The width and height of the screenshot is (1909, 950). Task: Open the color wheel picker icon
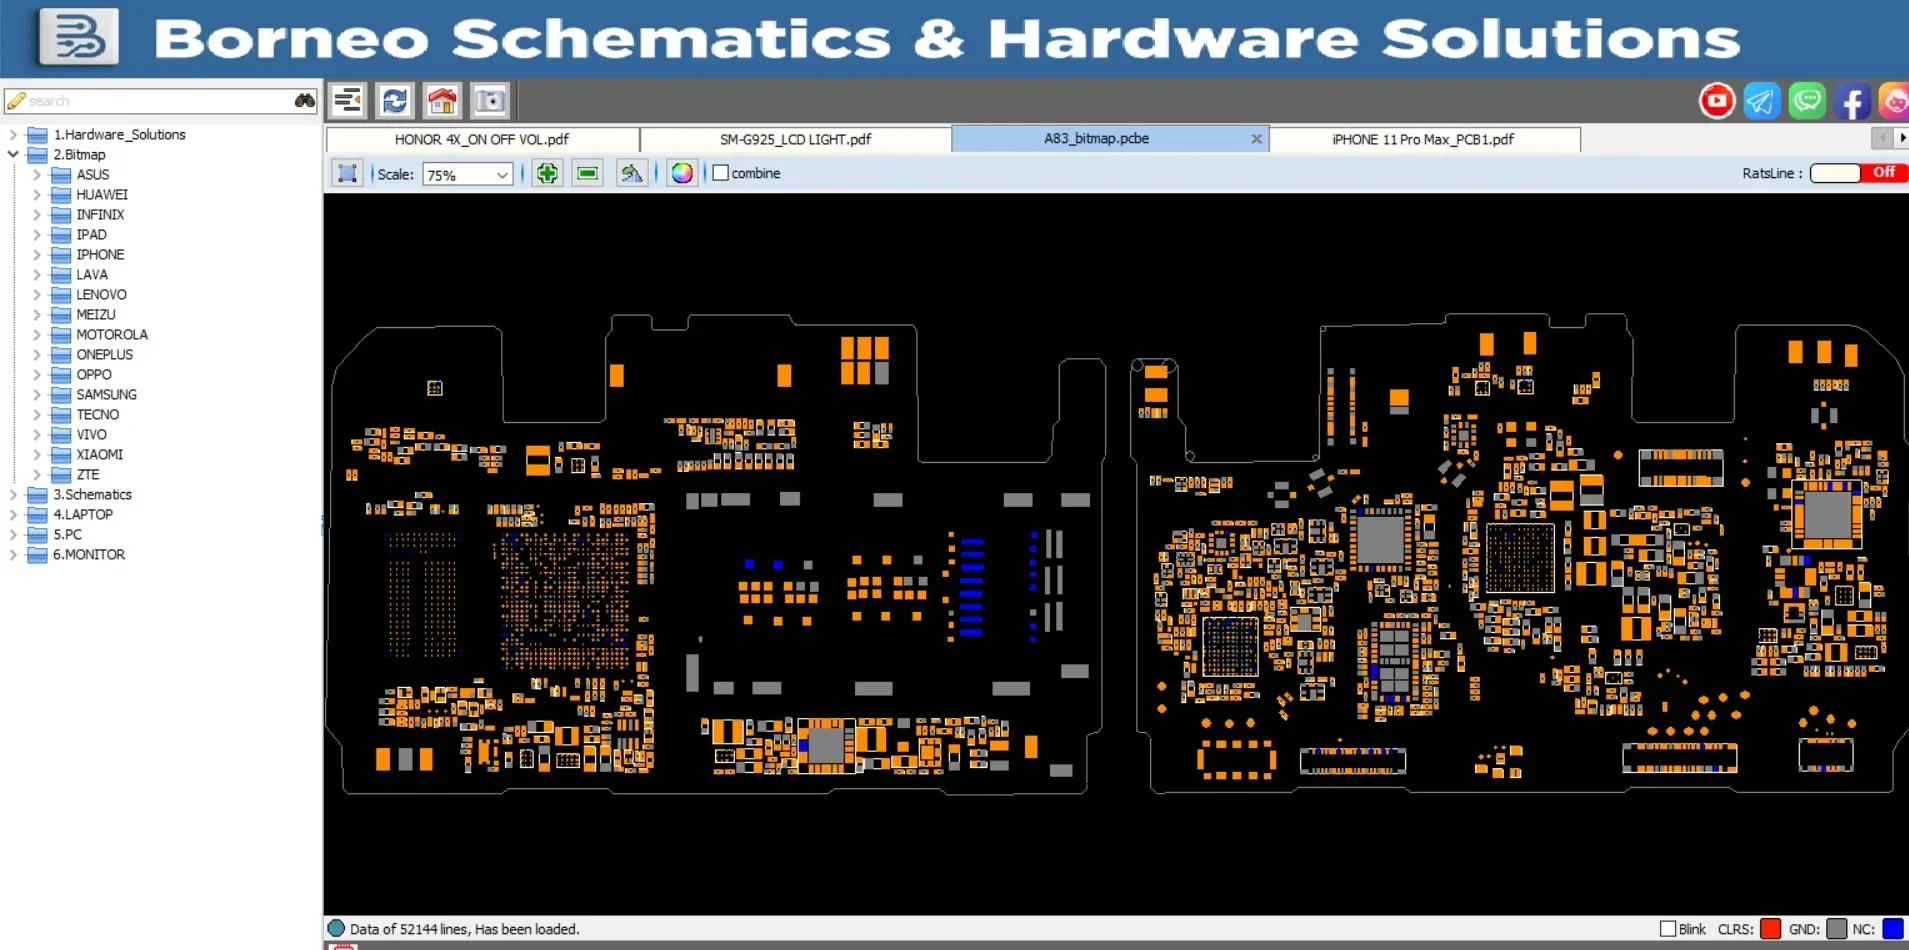pyautogui.click(x=682, y=174)
